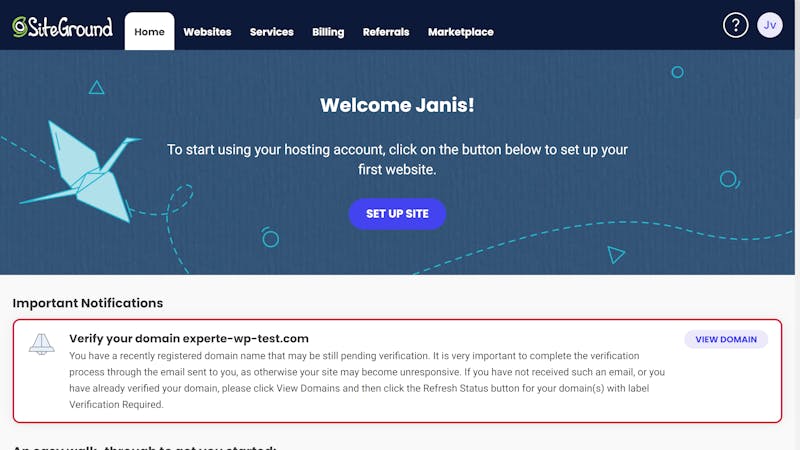Open the help question mark icon

point(735,25)
